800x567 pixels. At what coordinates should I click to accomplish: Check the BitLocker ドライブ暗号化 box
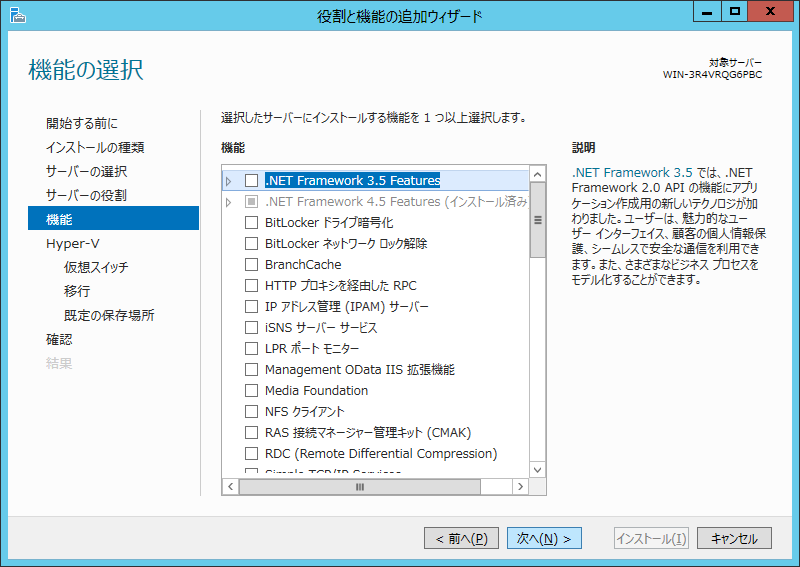(x=251, y=223)
